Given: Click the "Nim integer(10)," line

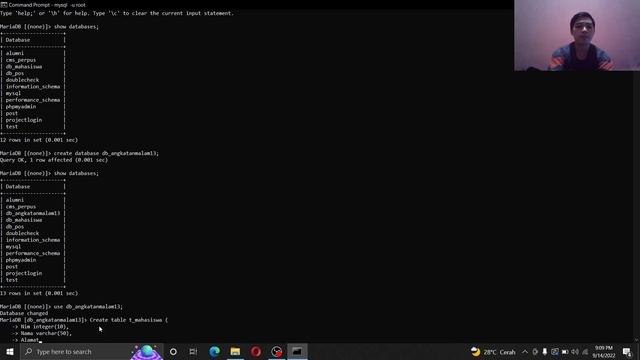Looking at the screenshot, I should click(44, 327).
